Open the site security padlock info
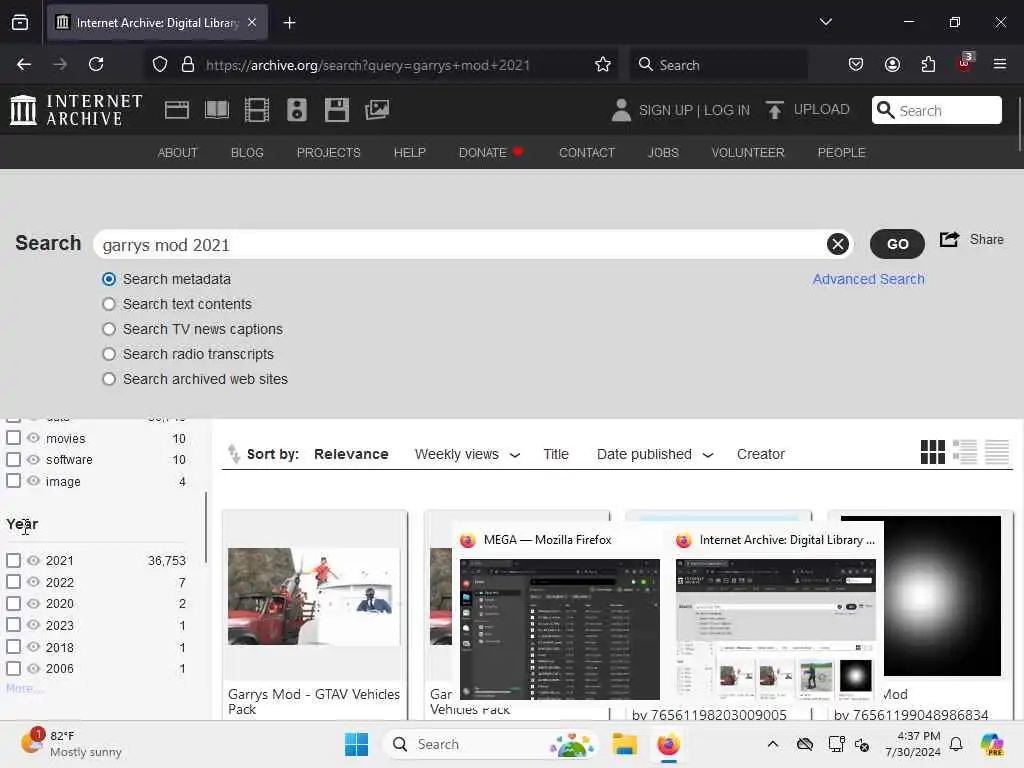 click(188, 64)
